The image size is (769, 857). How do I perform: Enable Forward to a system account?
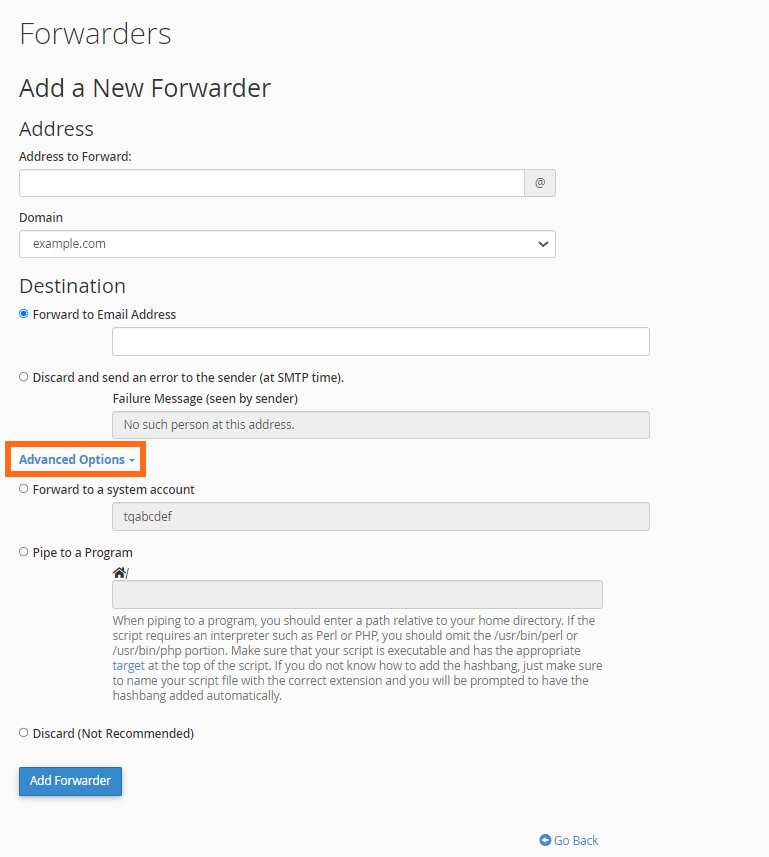[22, 489]
